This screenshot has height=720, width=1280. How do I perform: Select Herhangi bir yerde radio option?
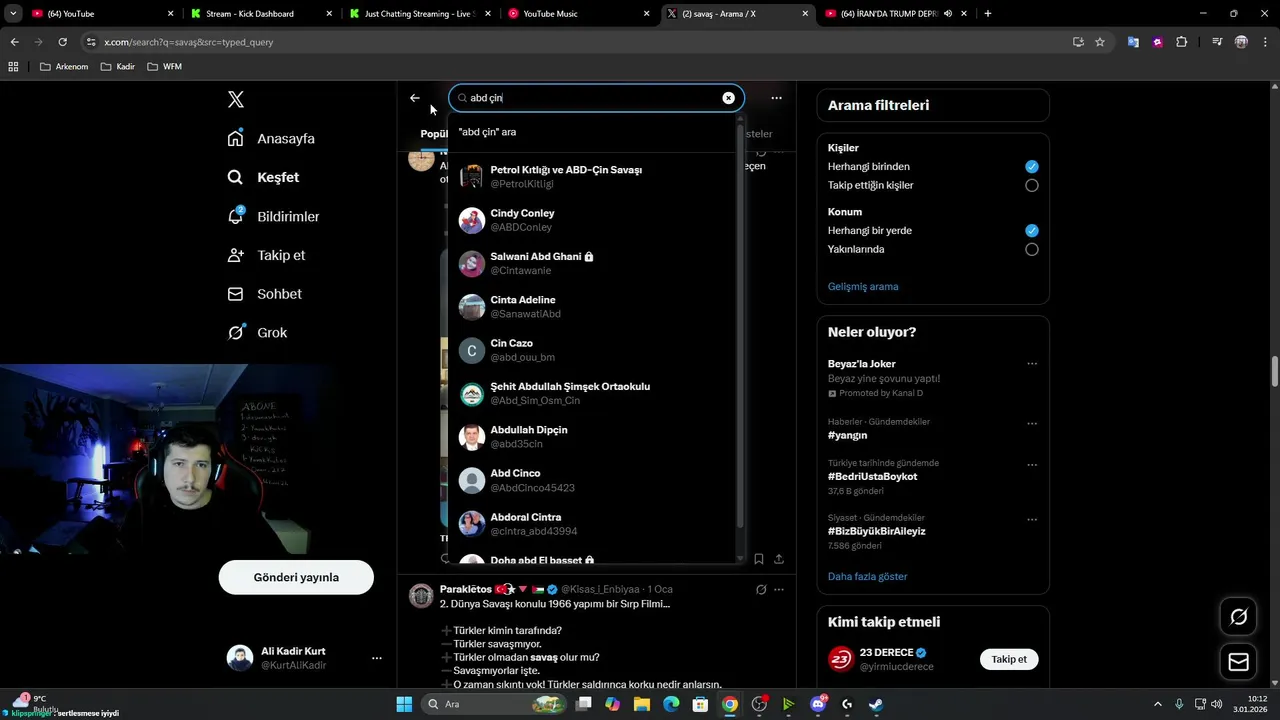pyautogui.click(x=1031, y=230)
